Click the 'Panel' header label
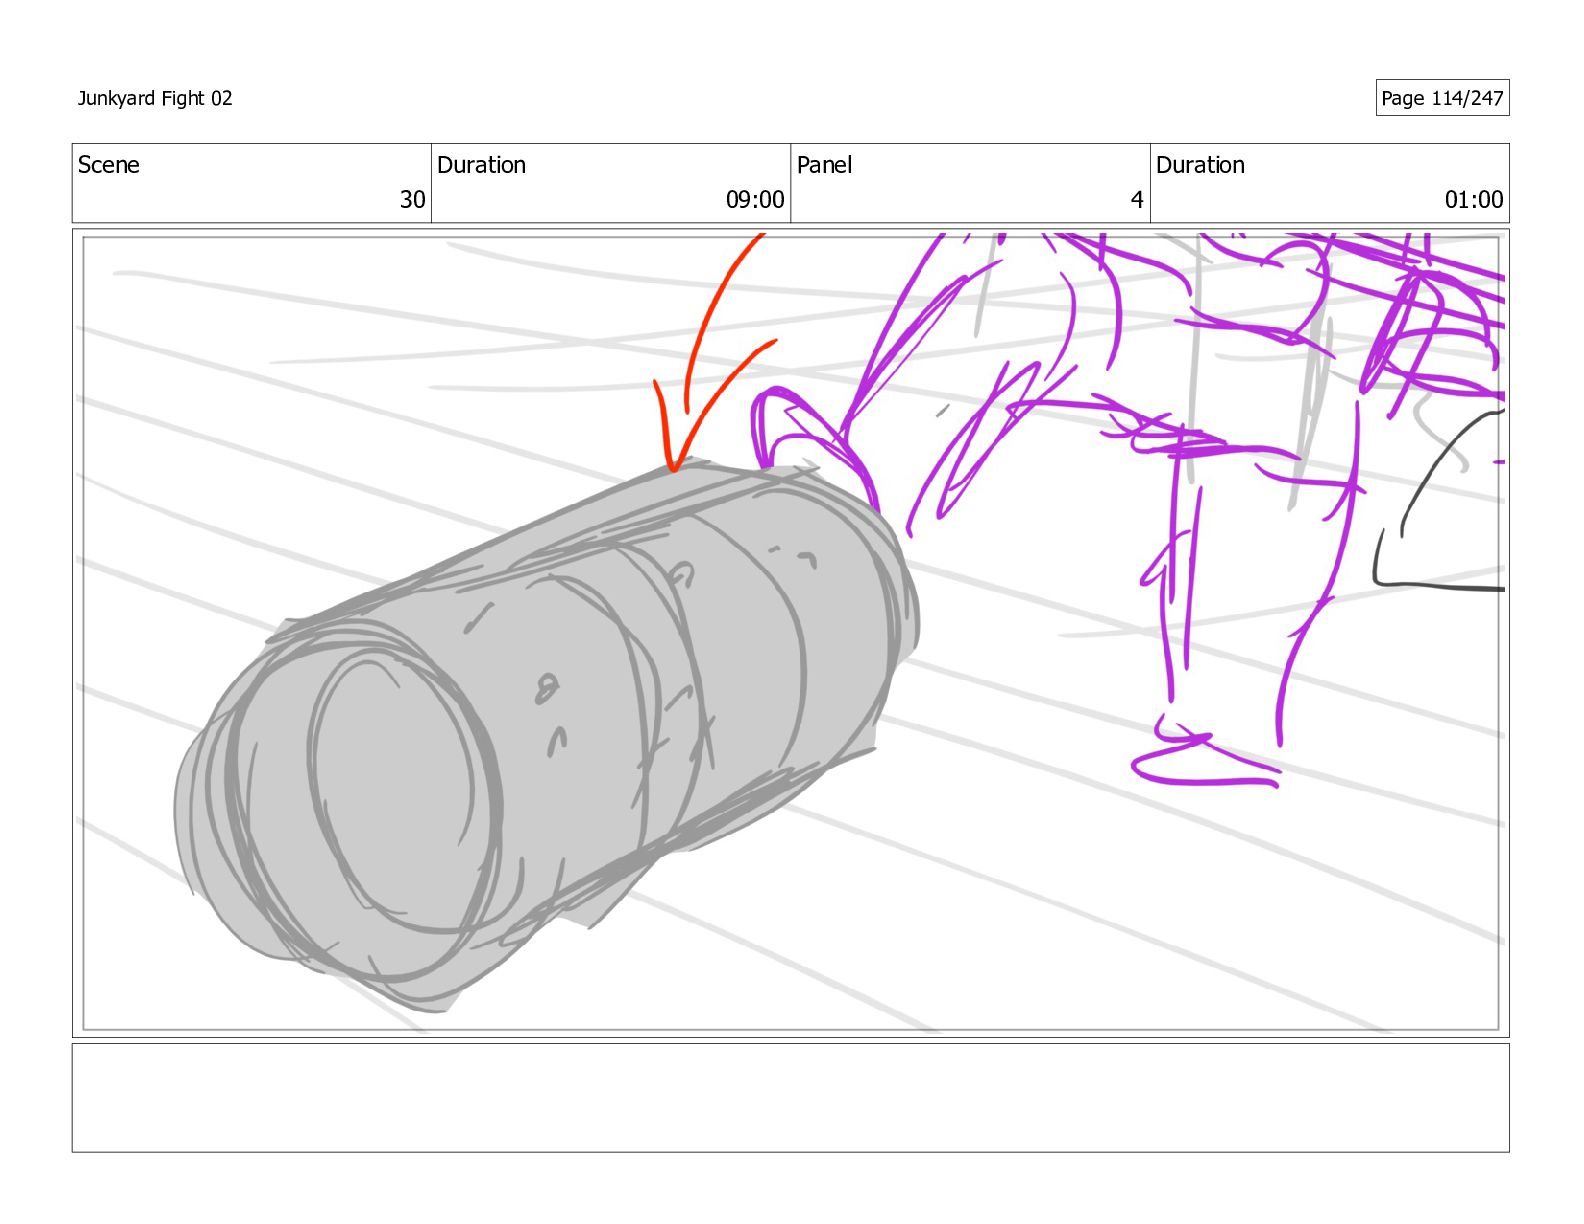This screenshot has width=1584, height=1224. click(824, 165)
